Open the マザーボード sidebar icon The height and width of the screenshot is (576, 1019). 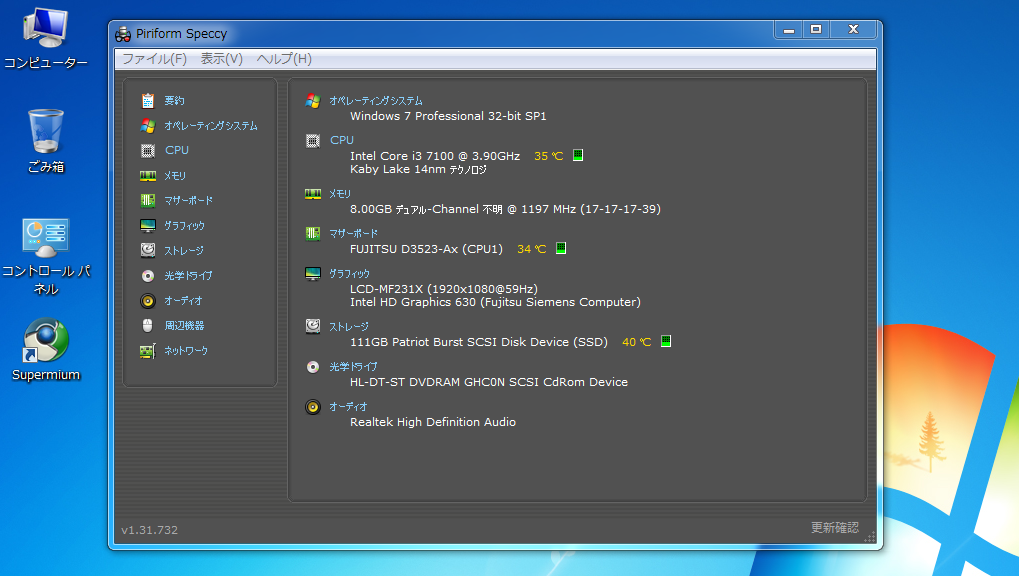tap(148, 200)
